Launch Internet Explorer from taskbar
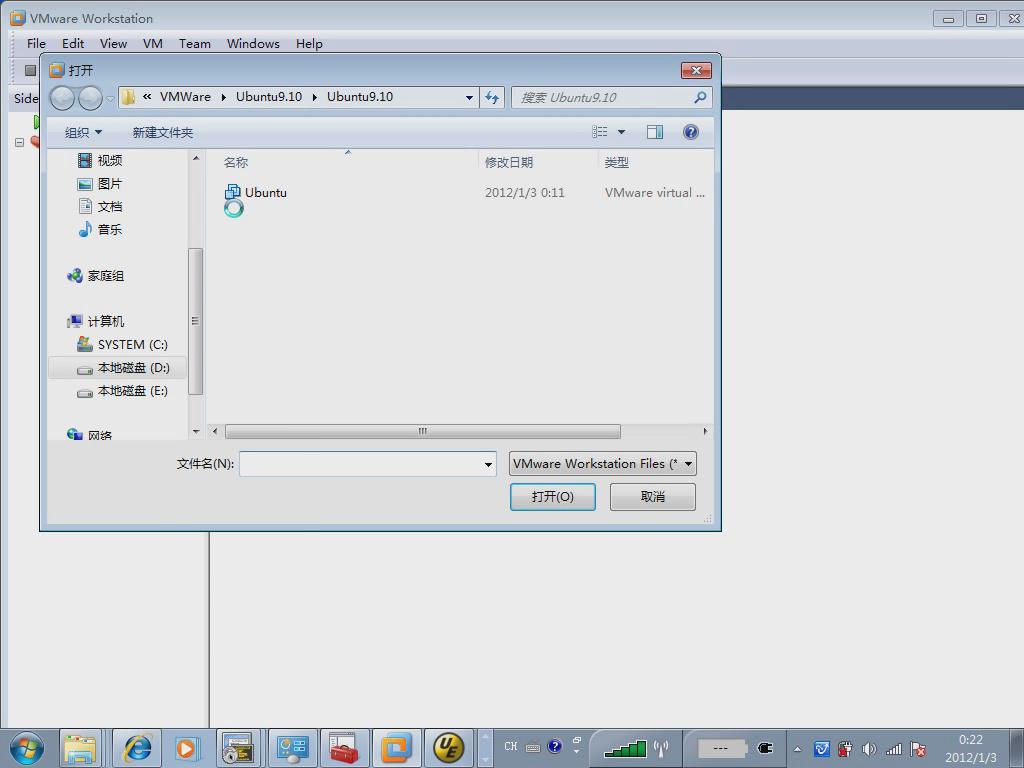Image resolution: width=1024 pixels, height=768 pixels. coord(137,748)
